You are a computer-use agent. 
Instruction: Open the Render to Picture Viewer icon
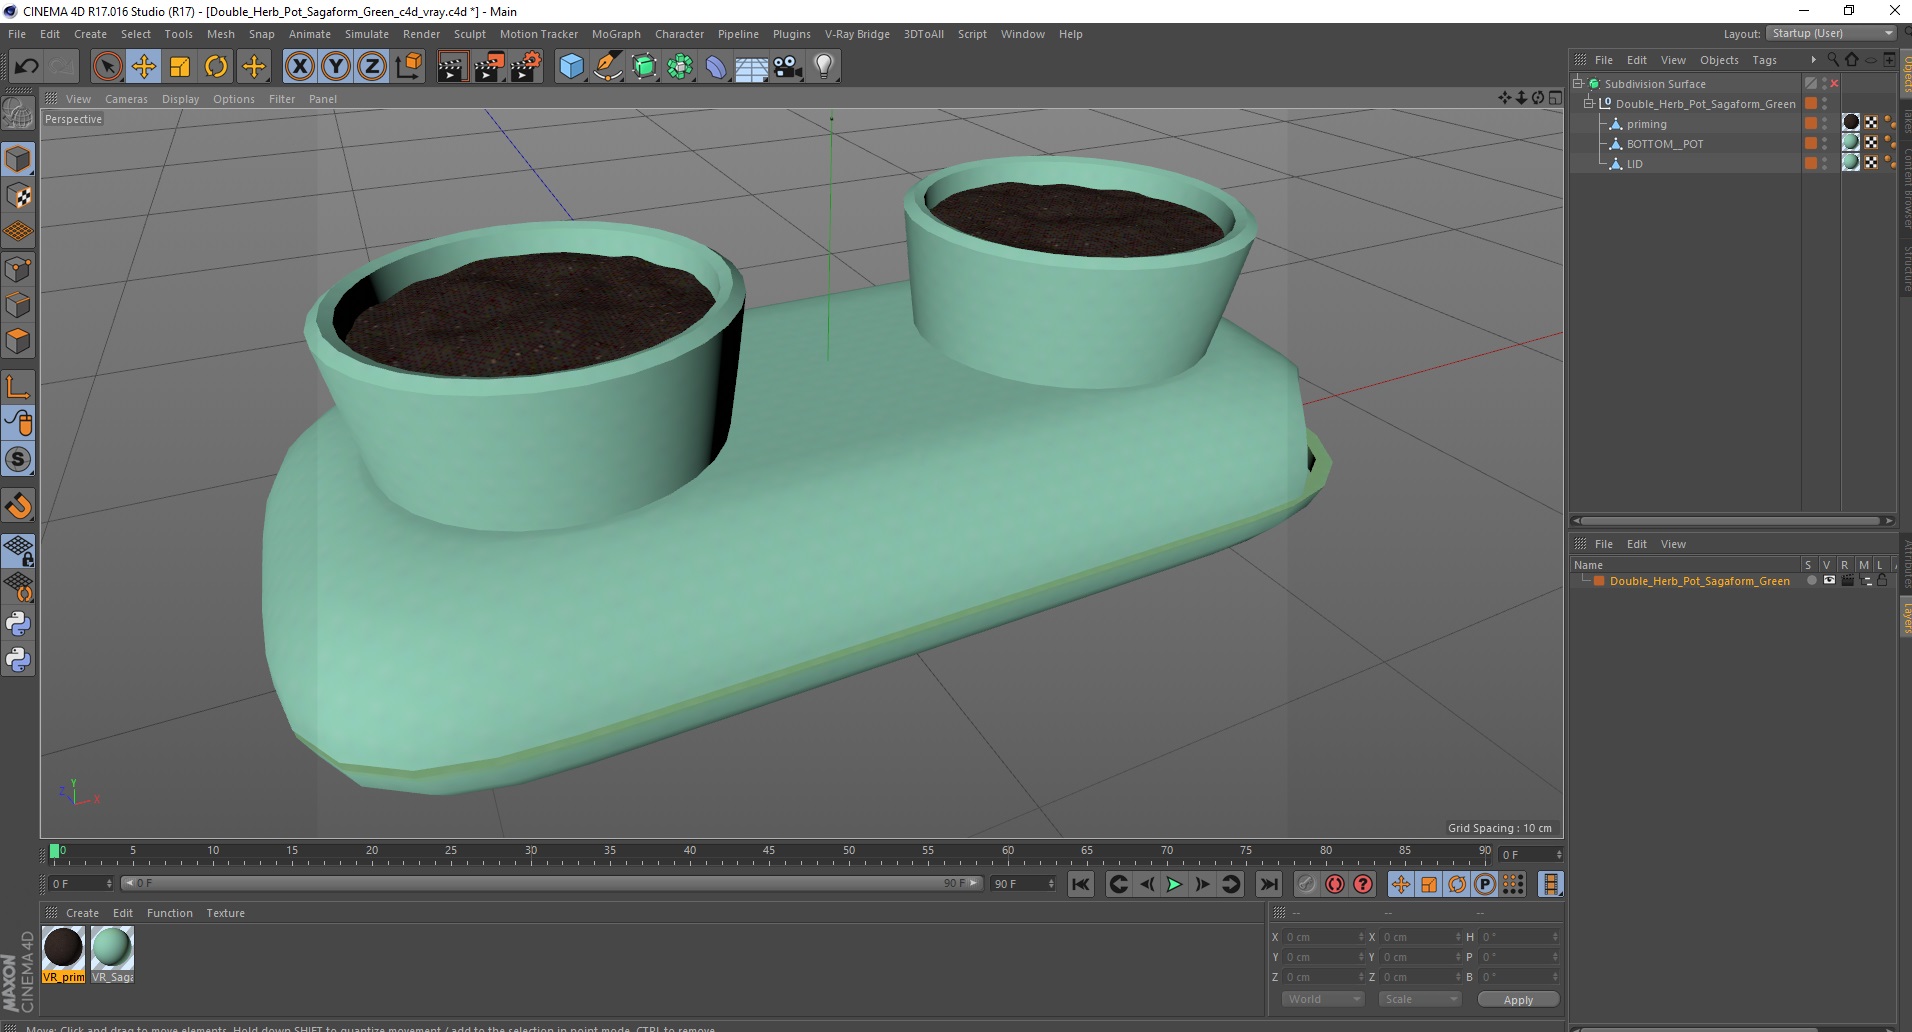489,67
